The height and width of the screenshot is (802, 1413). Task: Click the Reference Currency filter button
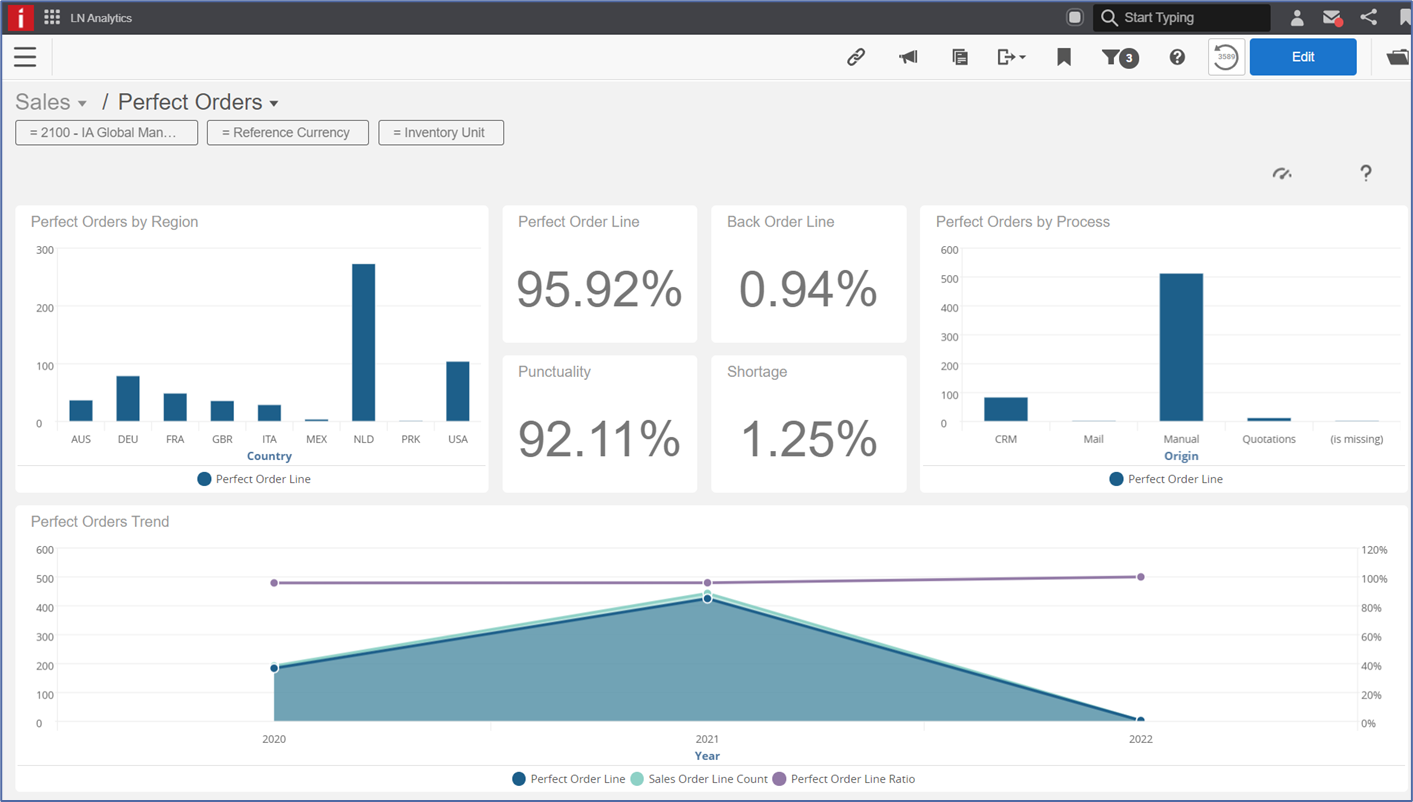[288, 132]
